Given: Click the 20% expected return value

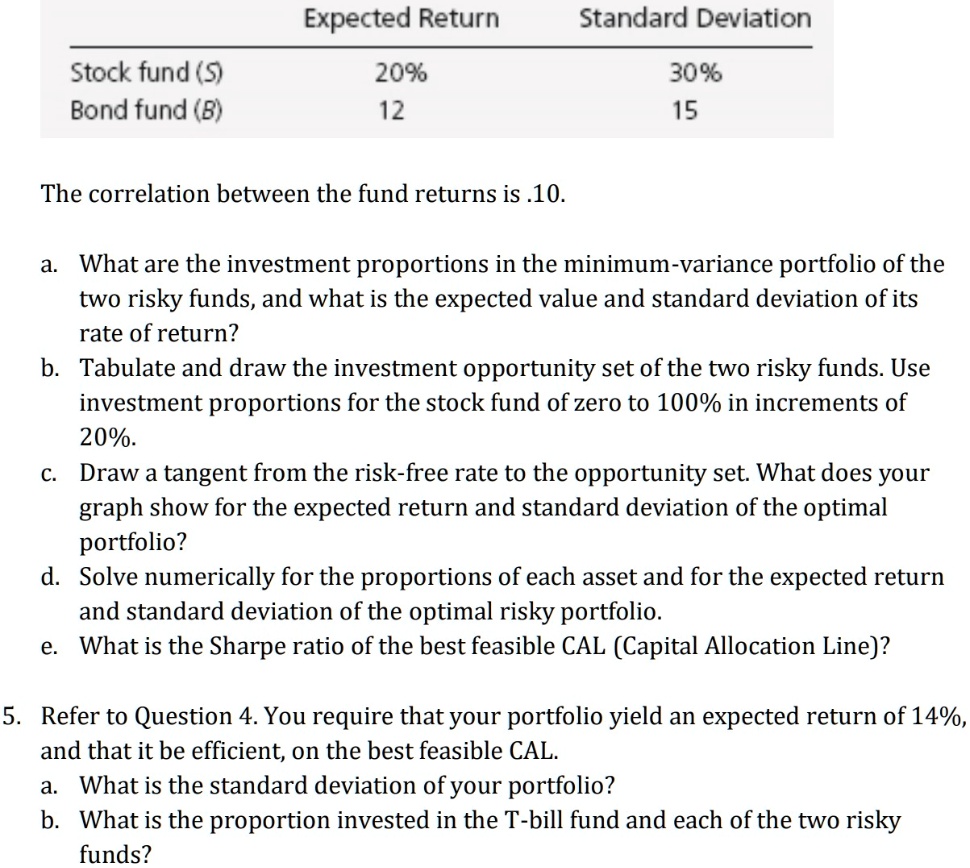Looking at the screenshot, I should coord(401,73).
